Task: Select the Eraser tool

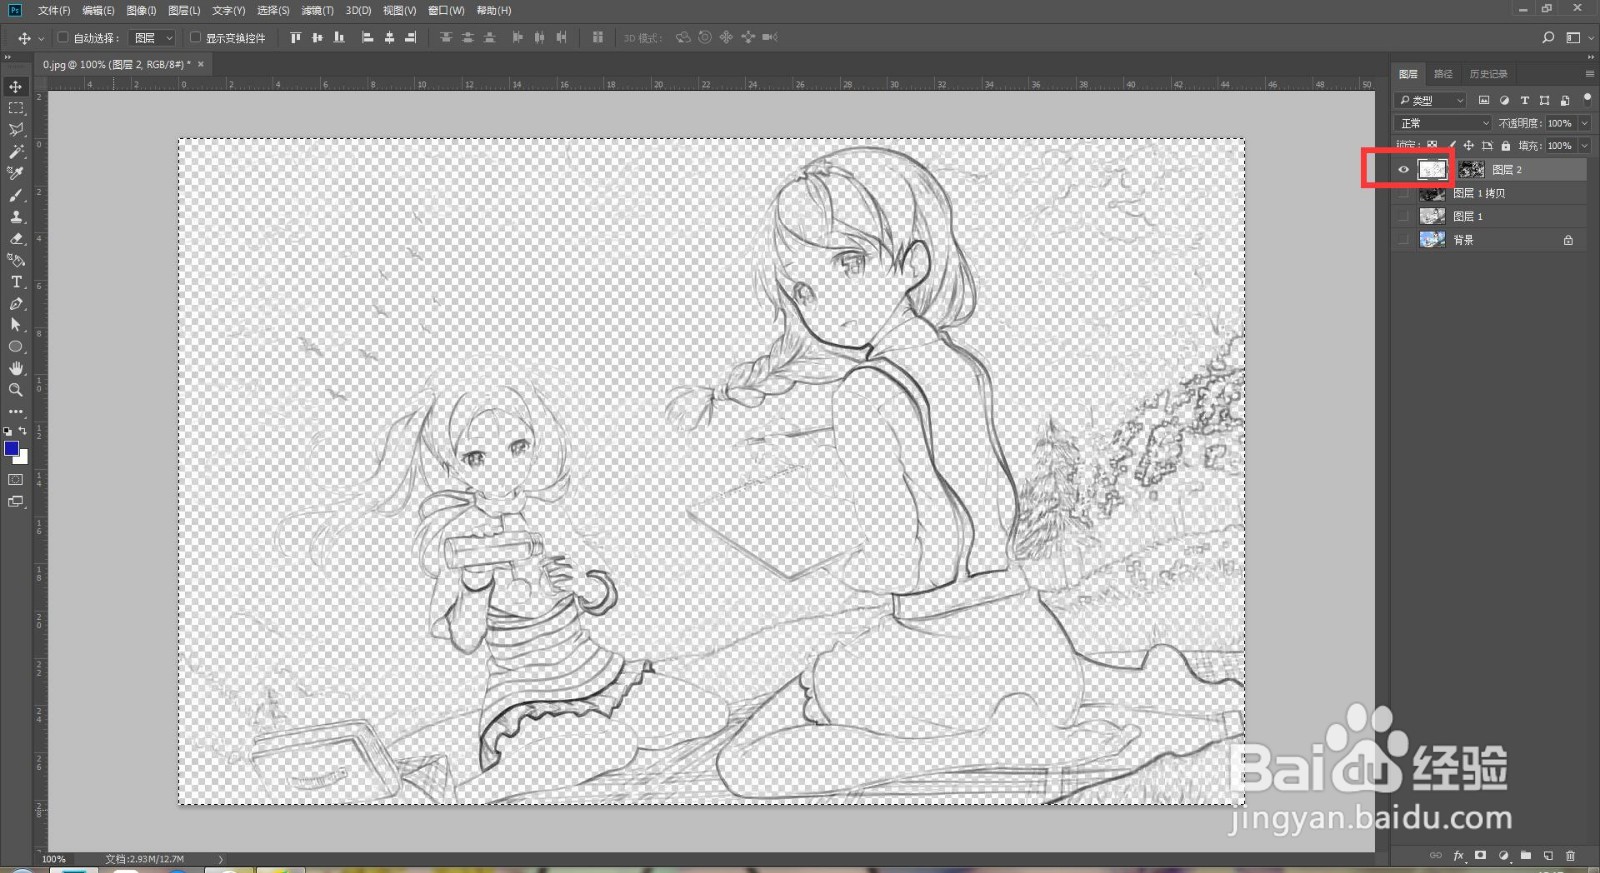Action: (x=16, y=238)
